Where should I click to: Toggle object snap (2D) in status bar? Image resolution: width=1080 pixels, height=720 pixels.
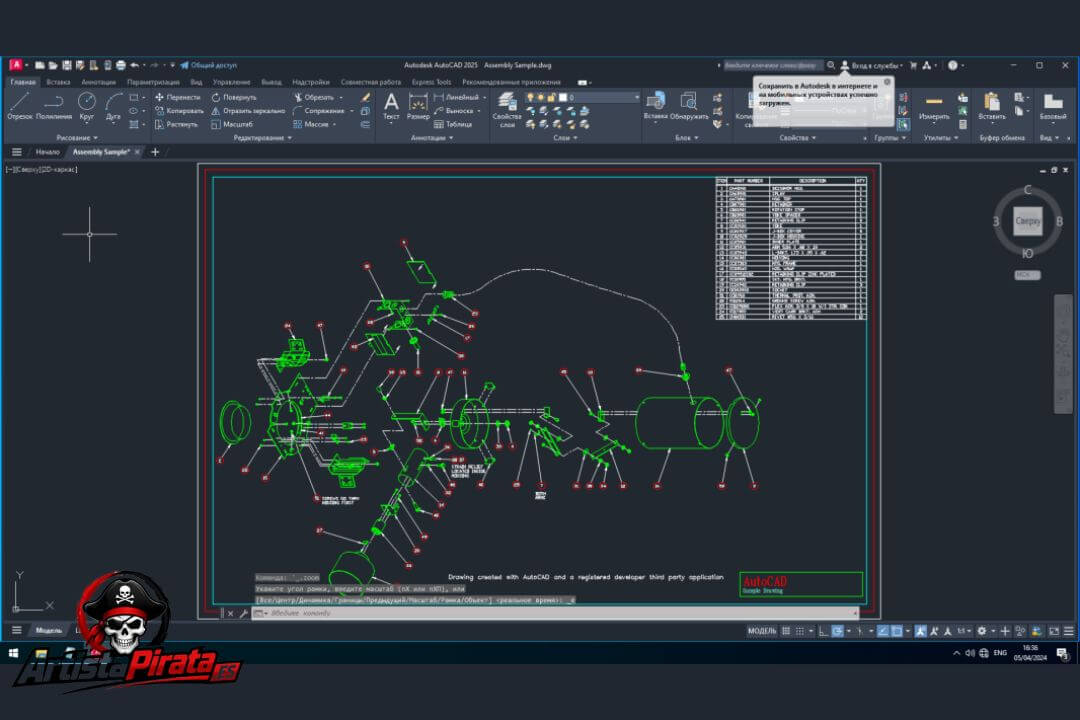(897, 630)
